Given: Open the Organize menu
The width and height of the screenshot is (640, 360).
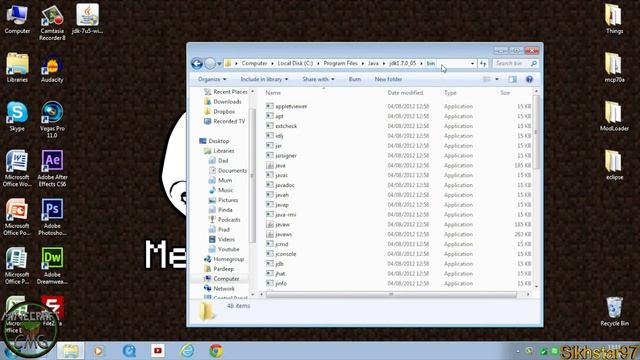Looking at the screenshot, I should click(212, 79).
